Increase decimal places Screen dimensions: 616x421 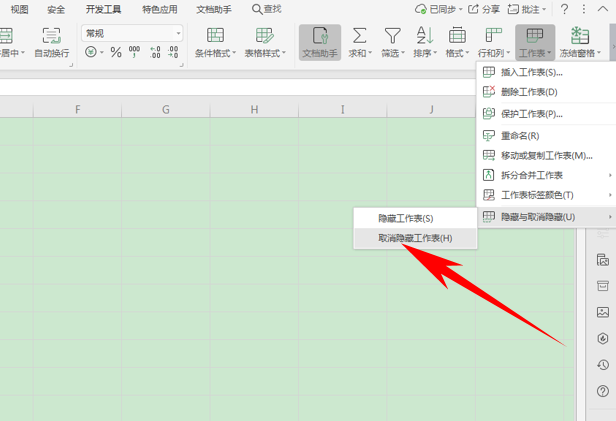pos(155,52)
